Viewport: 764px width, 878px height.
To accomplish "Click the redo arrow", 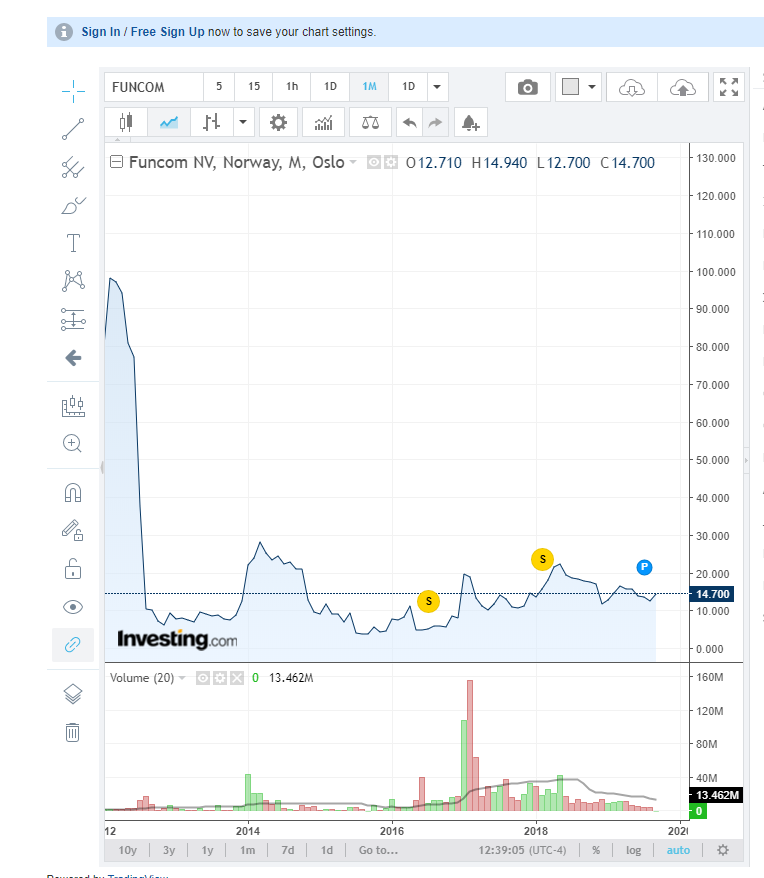I will 435,122.
